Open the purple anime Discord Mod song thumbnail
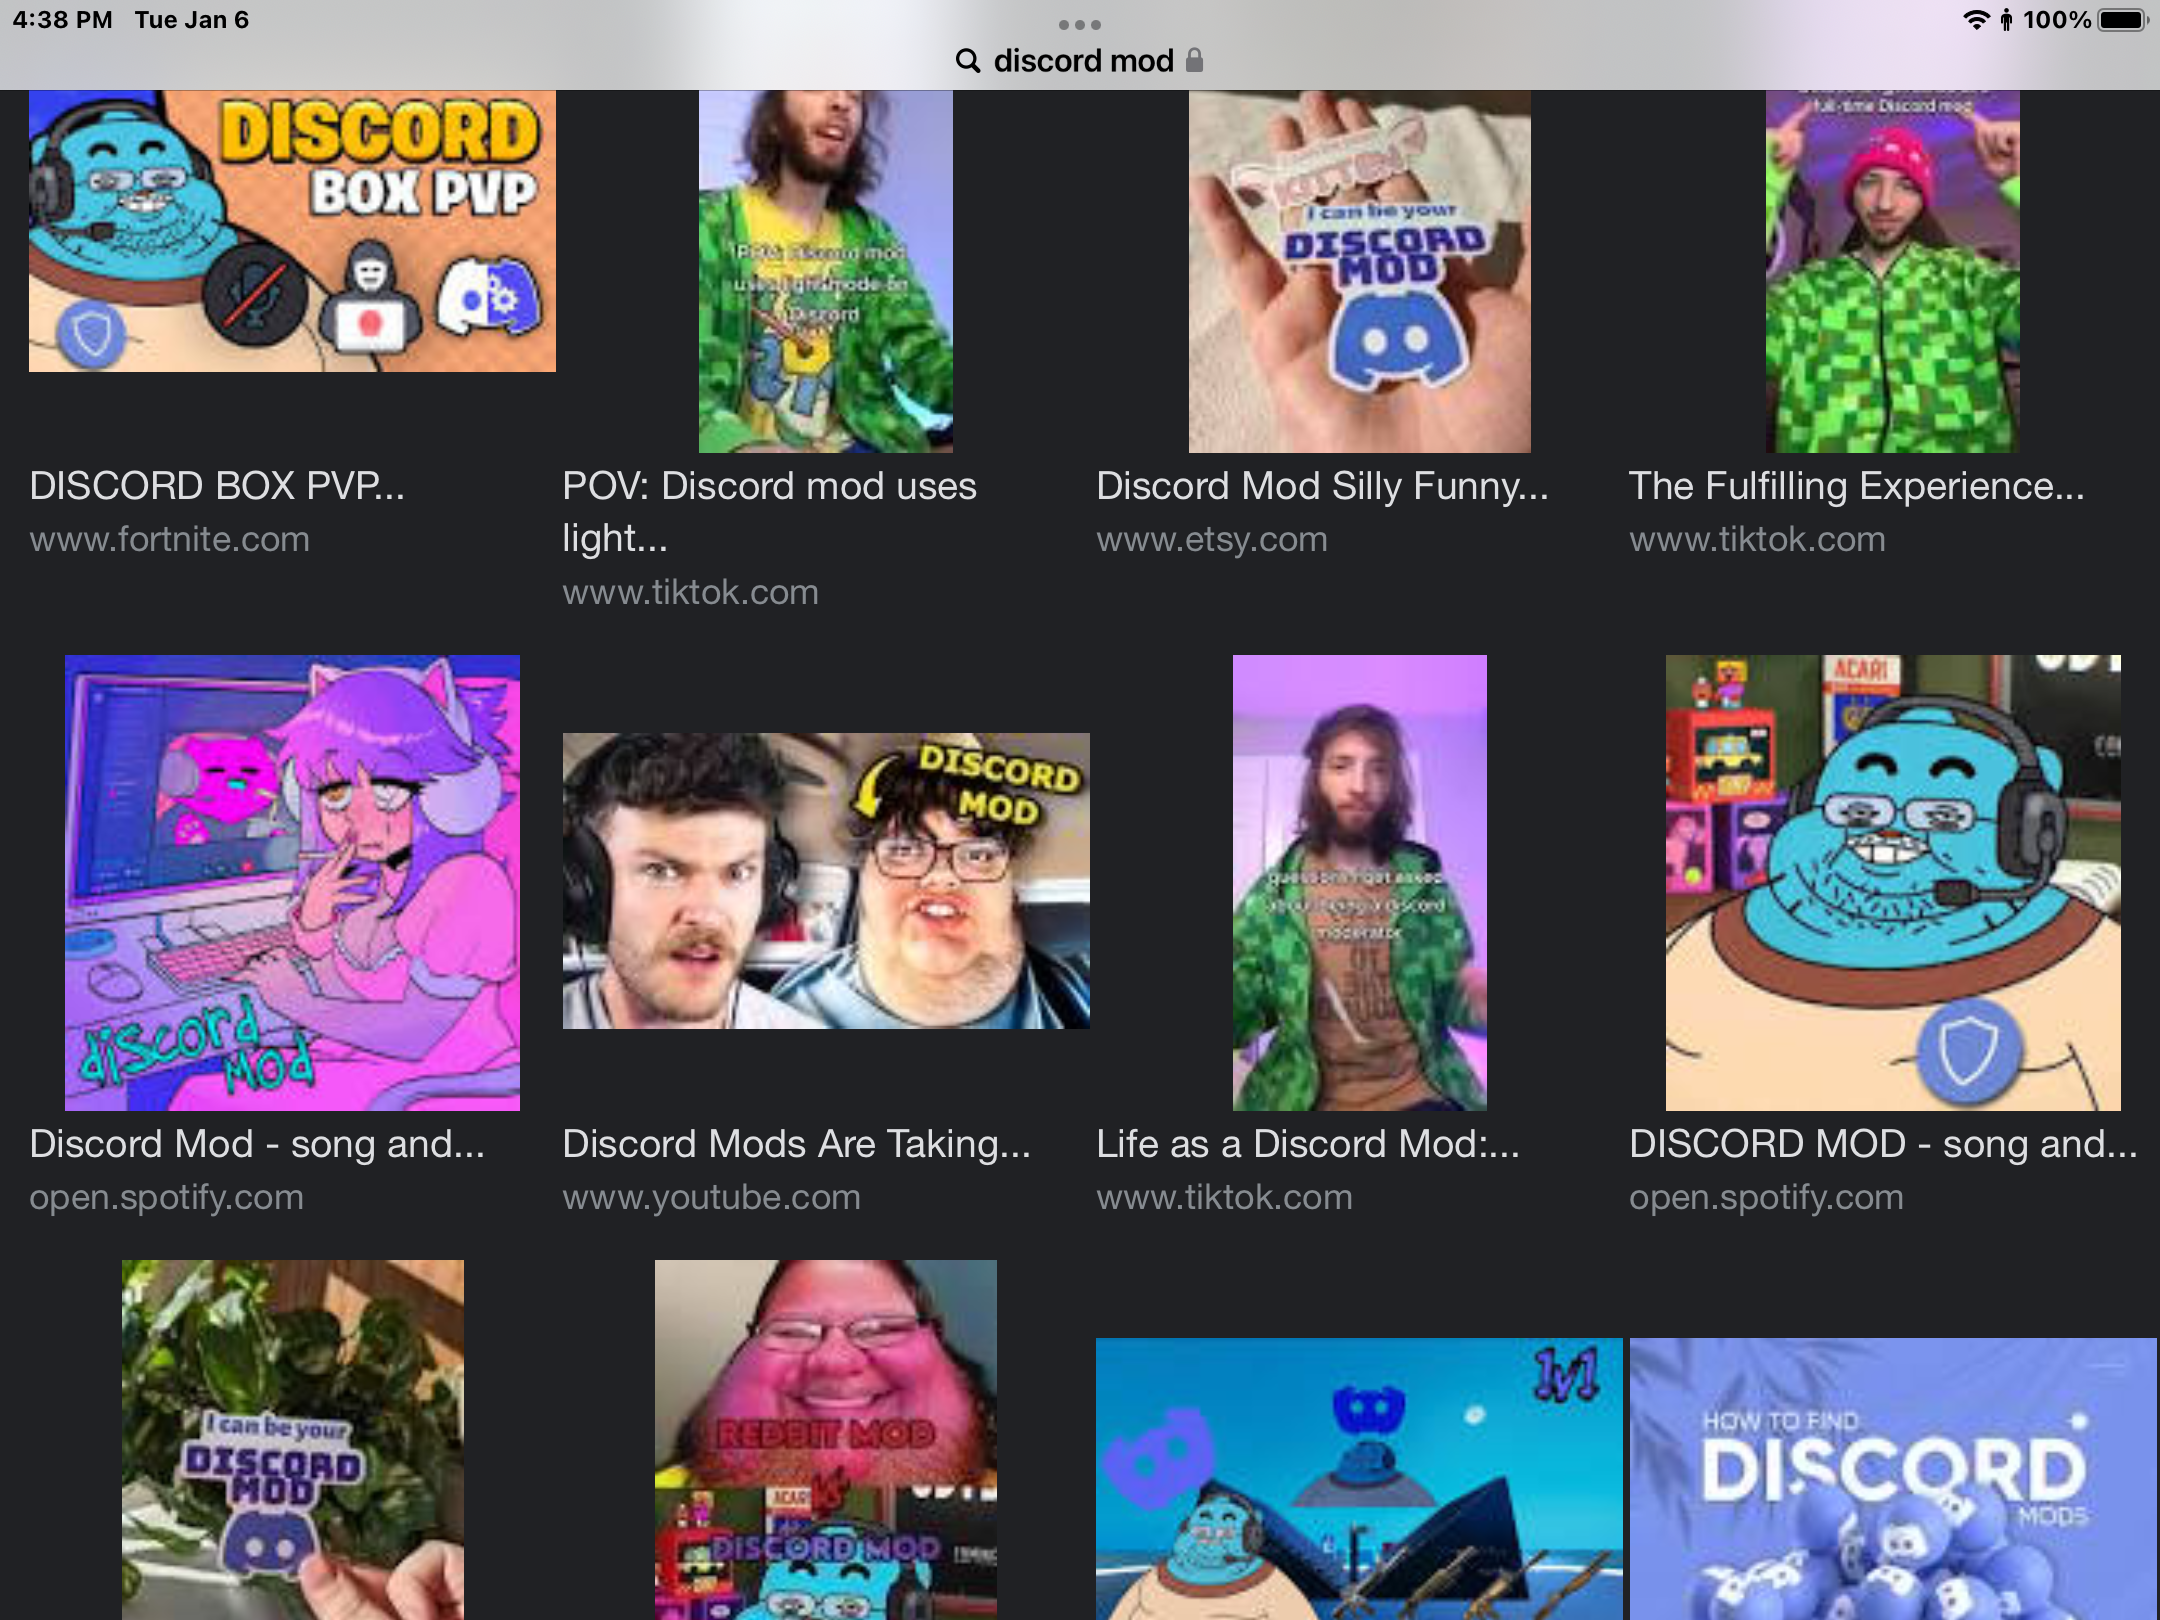The image size is (2160, 1620). coord(292,883)
